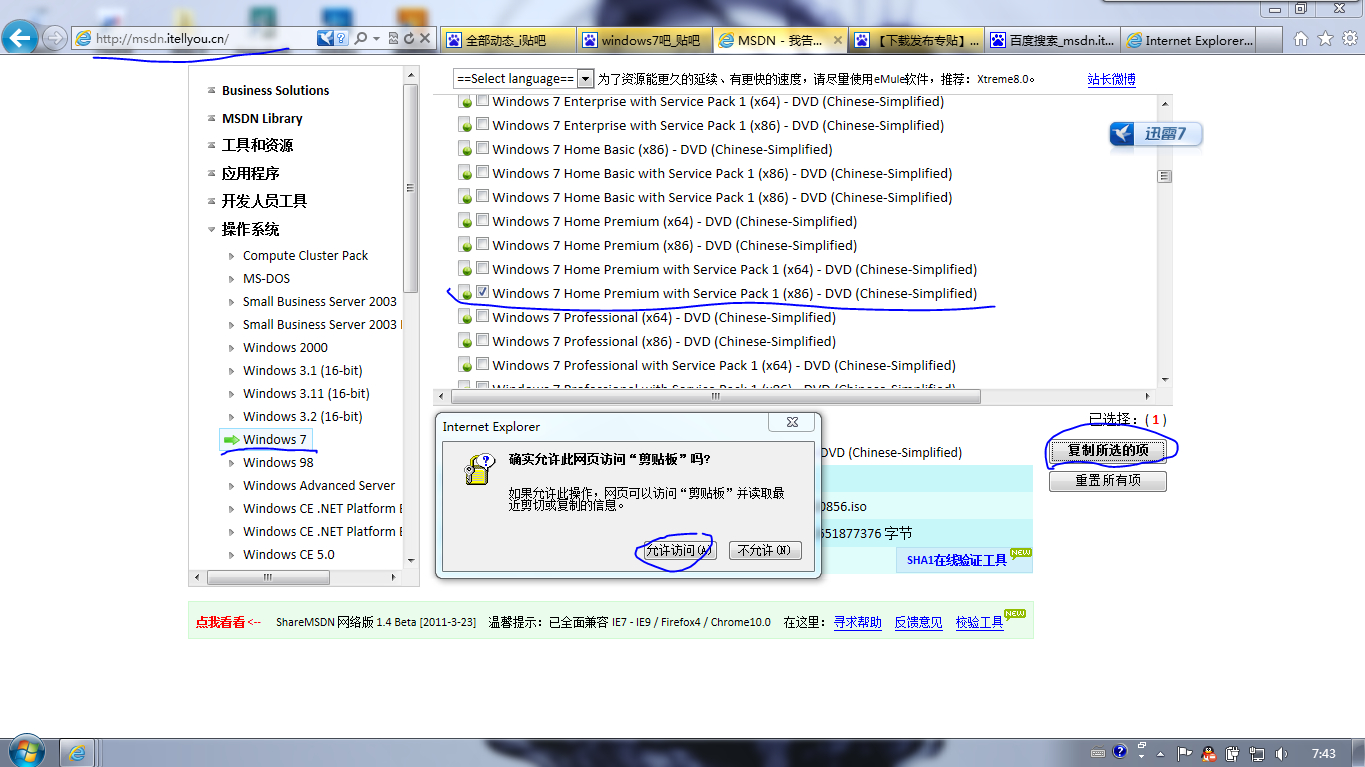Screen dimensions: 1365x767
Task: Show hidden tray icons arrow
Action: point(1161,753)
